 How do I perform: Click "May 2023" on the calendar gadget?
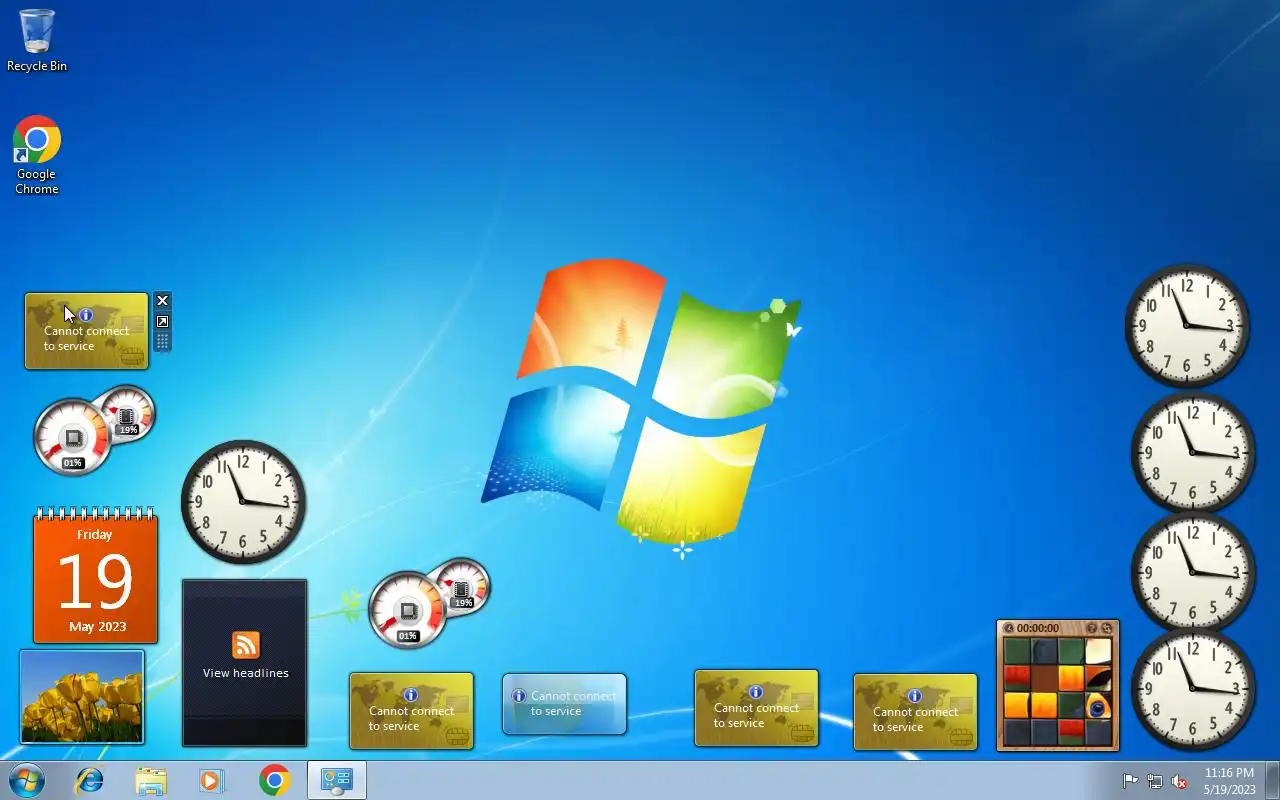coord(97,627)
